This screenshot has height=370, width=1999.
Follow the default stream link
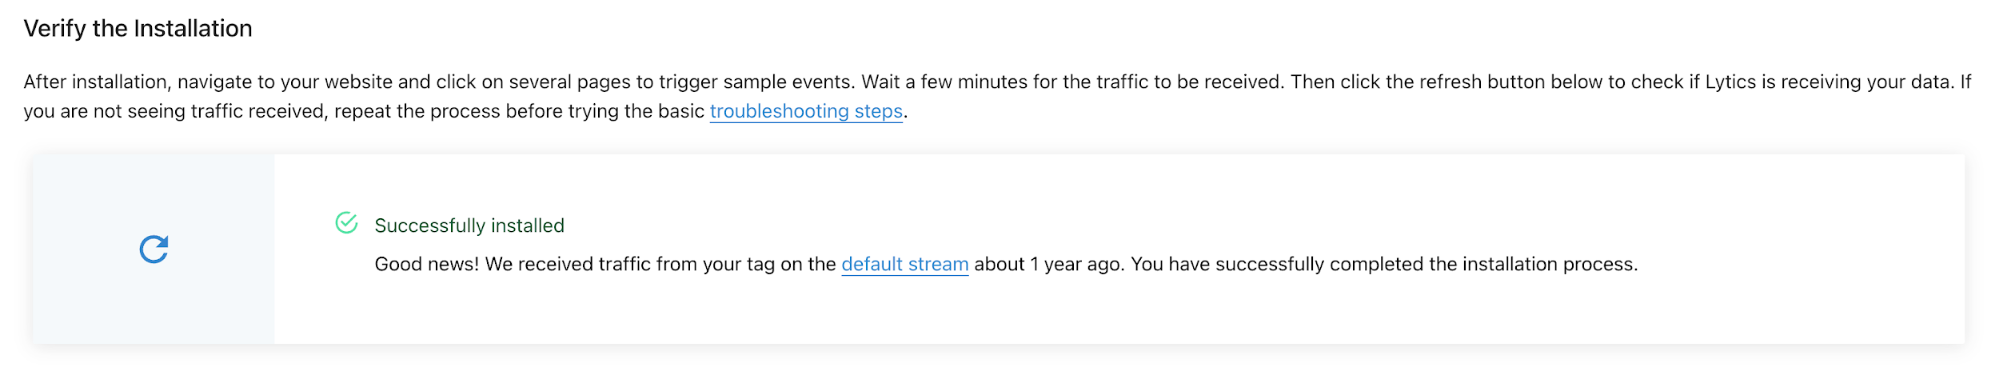pos(905,264)
